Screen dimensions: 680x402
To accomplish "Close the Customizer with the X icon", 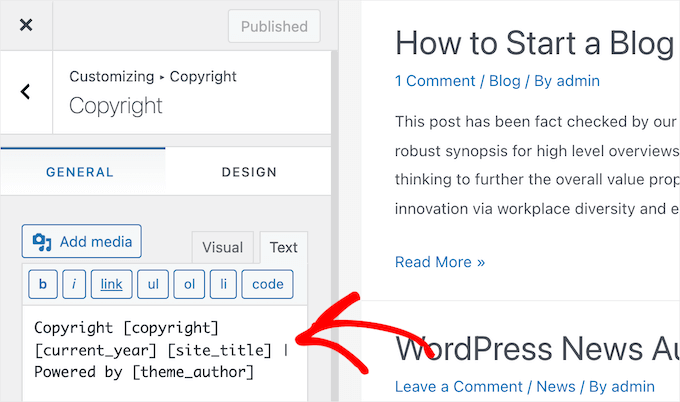I will 26,25.
